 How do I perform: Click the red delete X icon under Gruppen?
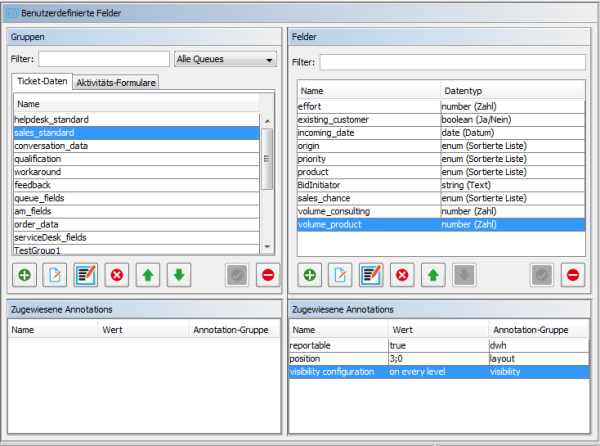pos(117,274)
